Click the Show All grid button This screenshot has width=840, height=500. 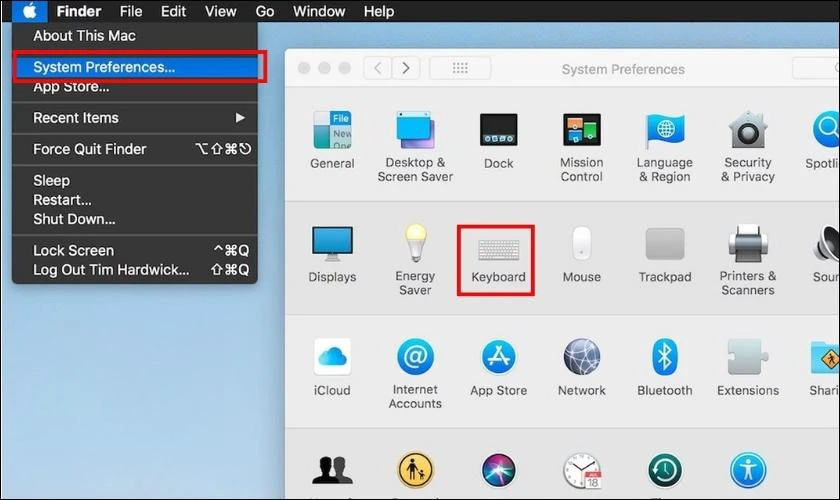(x=460, y=68)
